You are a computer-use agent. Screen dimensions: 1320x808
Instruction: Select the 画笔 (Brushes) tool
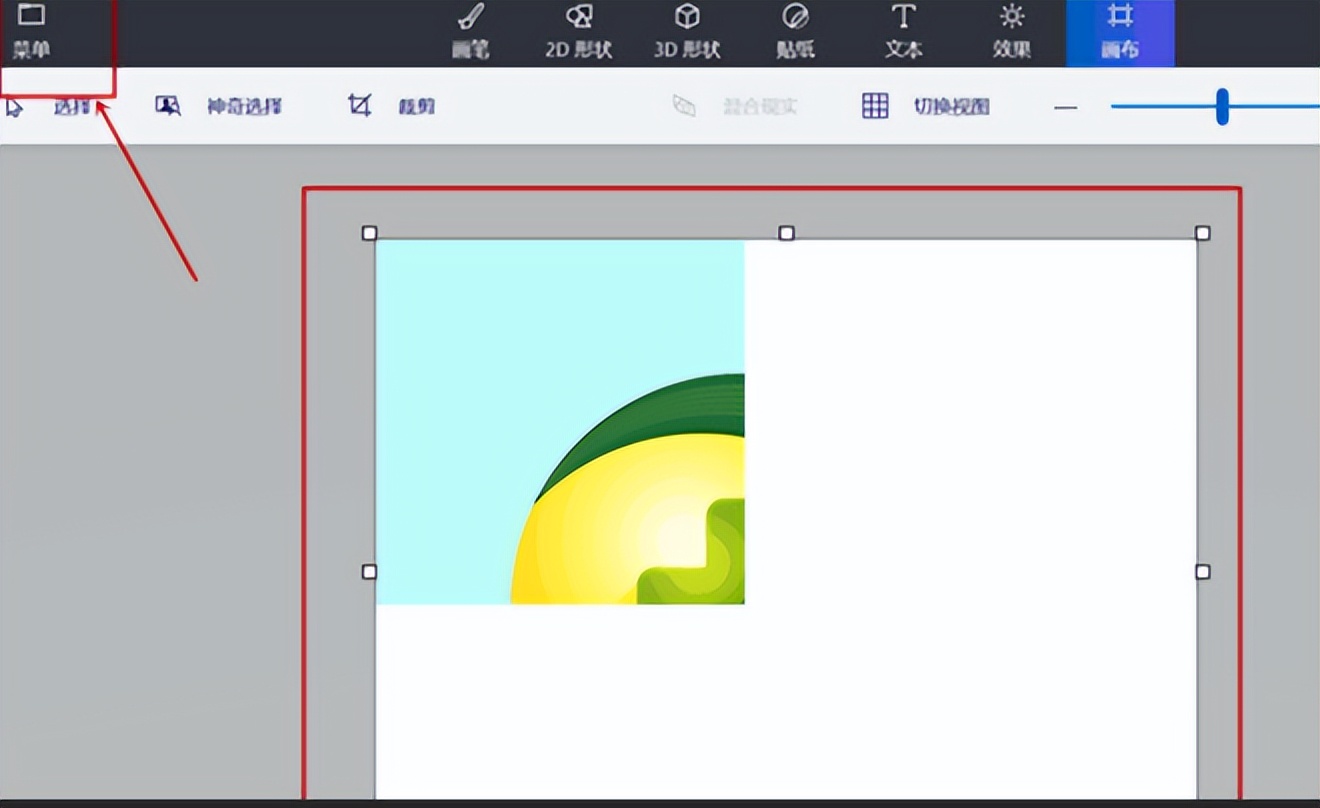pos(470,32)
